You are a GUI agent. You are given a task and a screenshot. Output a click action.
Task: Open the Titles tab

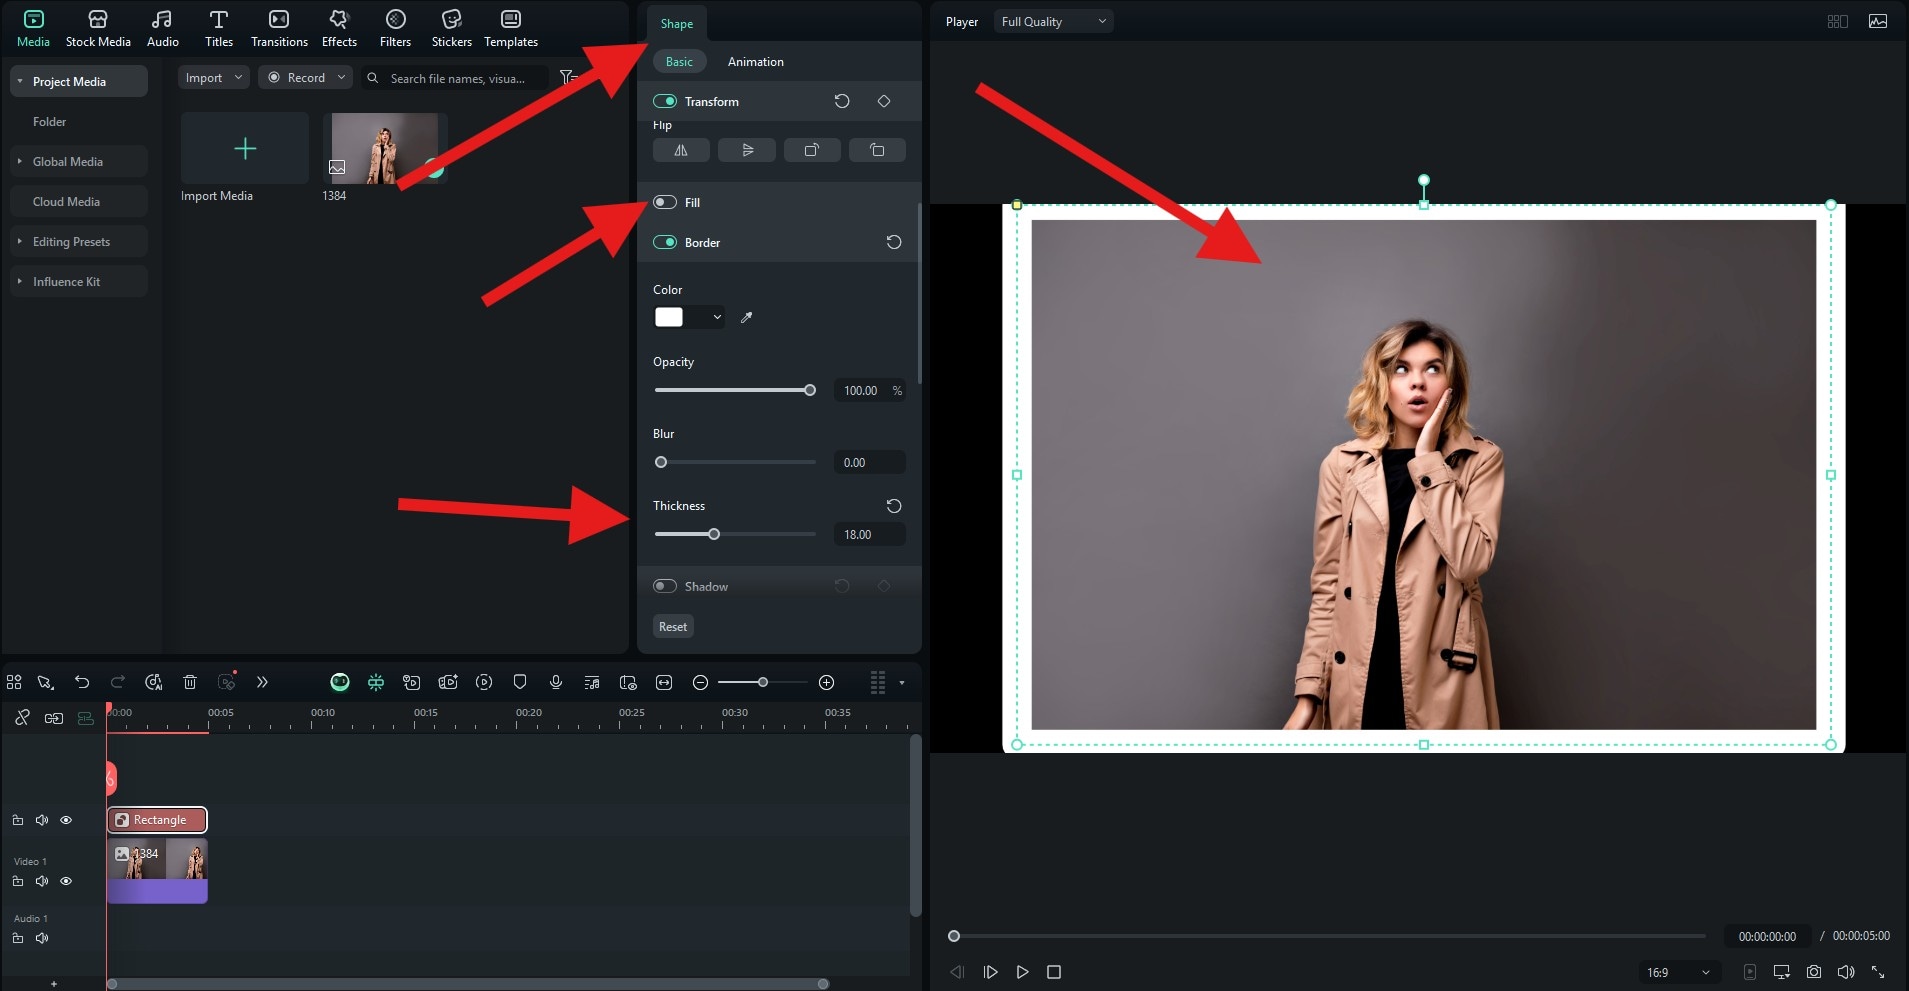pos(218,28)
